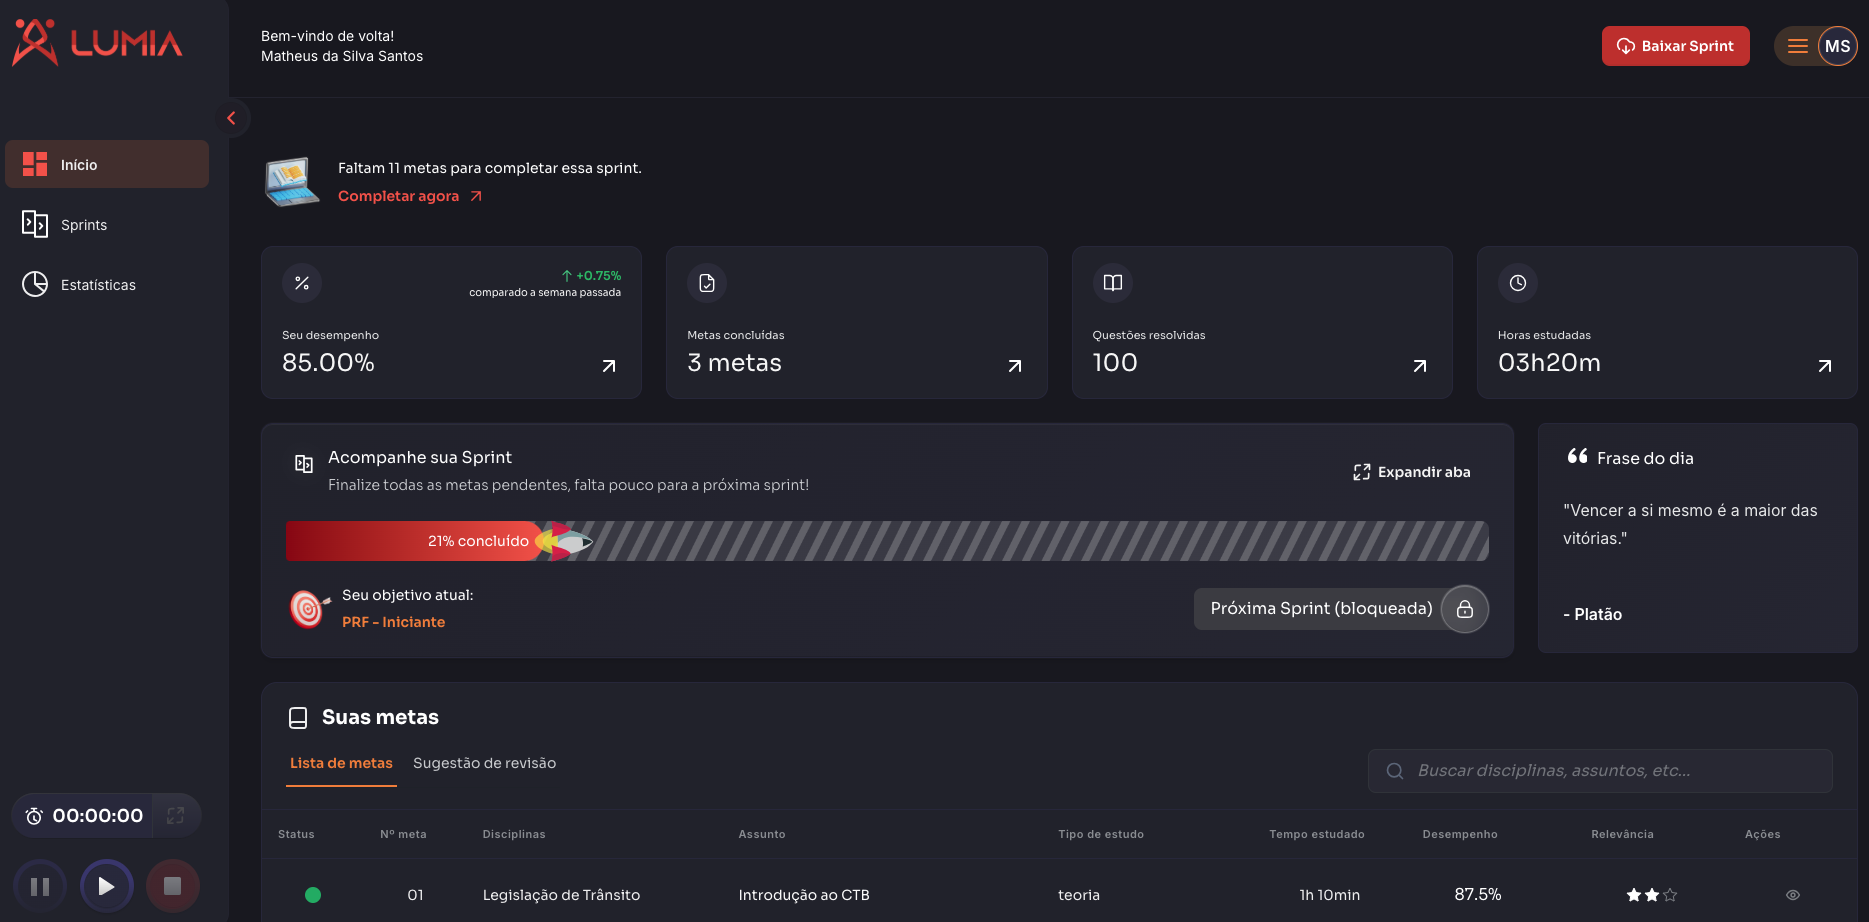Start the study timer with play button
The height and width of the screenshot is (922, 1869).
106,886
